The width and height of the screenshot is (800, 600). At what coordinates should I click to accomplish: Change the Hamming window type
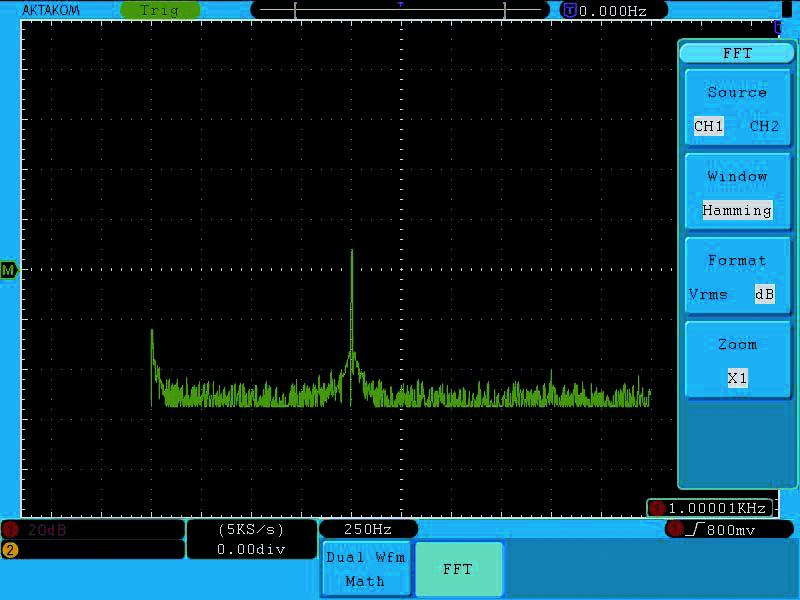(x=737, y=210)
